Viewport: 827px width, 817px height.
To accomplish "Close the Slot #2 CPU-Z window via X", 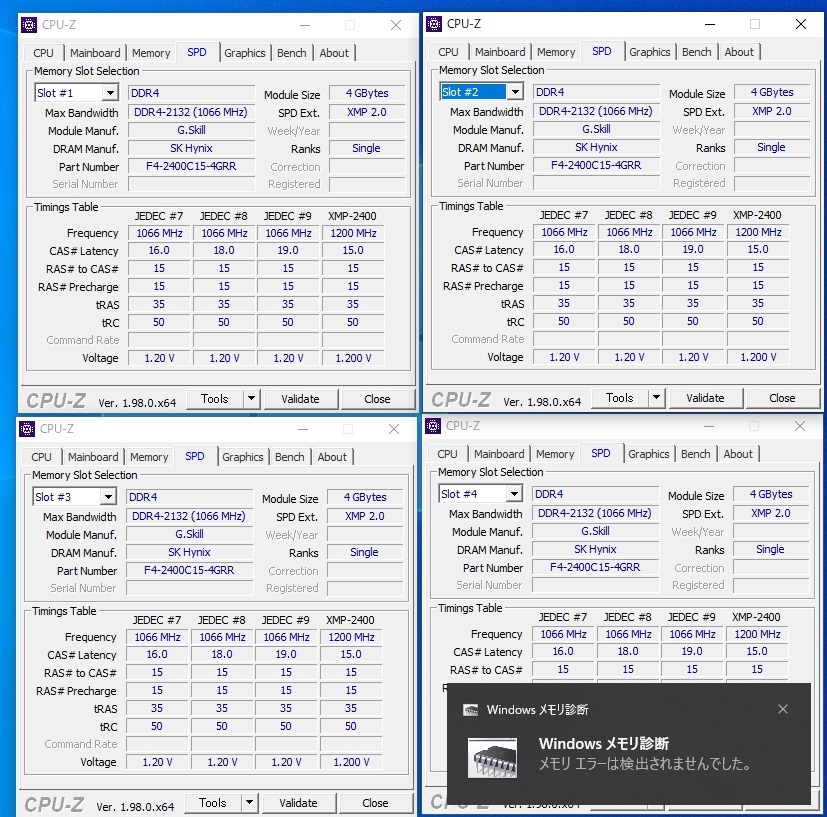I will click(x=801, y=24).
